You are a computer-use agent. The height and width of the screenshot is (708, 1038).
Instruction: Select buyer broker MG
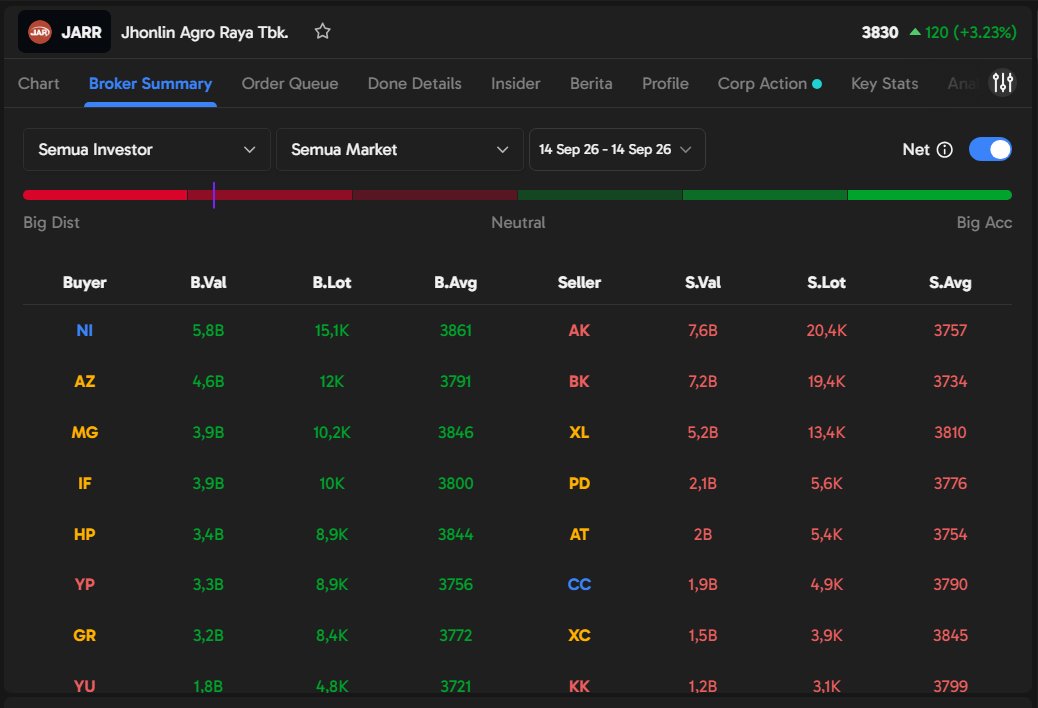pyautogui.click(x=85, y=432)
